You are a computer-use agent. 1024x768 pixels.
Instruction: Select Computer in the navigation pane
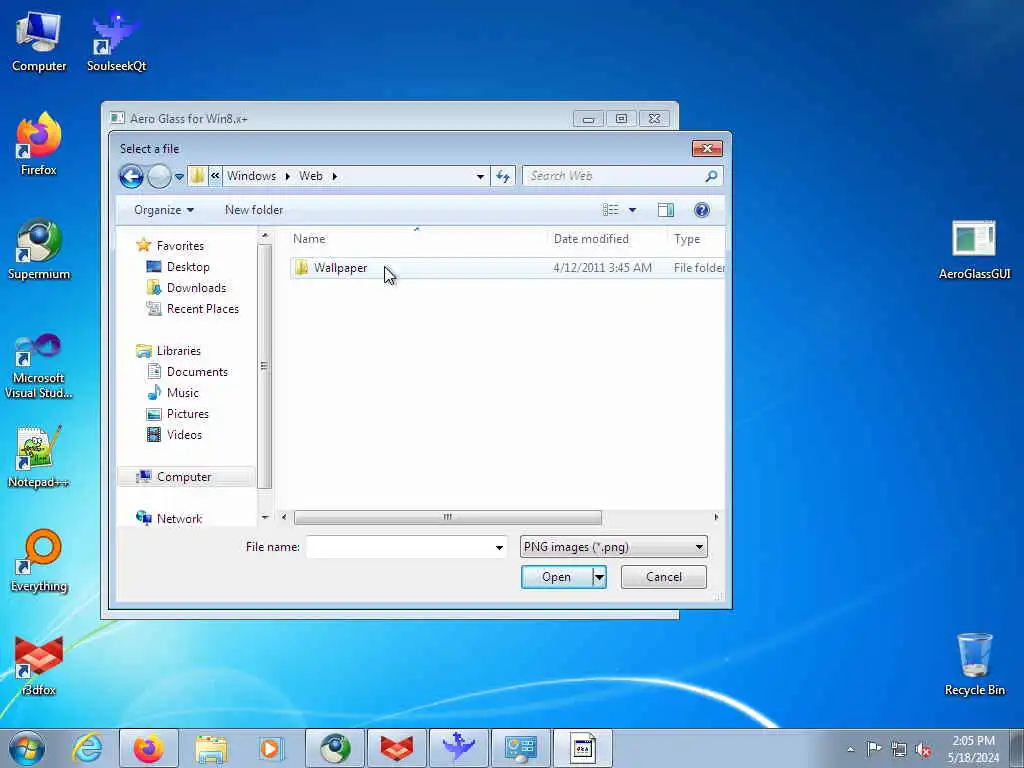[x=185, y=477]
